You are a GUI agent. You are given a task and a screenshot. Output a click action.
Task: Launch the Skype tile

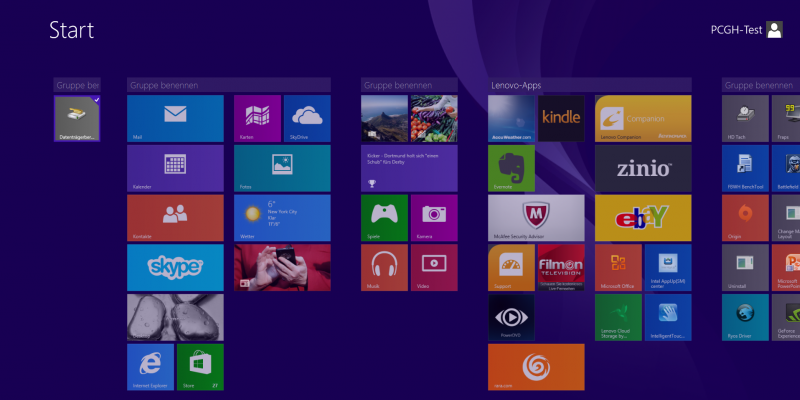176,267
